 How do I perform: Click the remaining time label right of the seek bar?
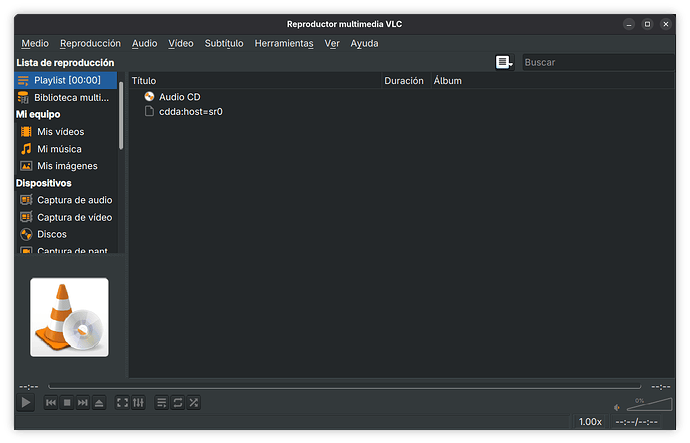pyautogui.click(x=661, y=387)
